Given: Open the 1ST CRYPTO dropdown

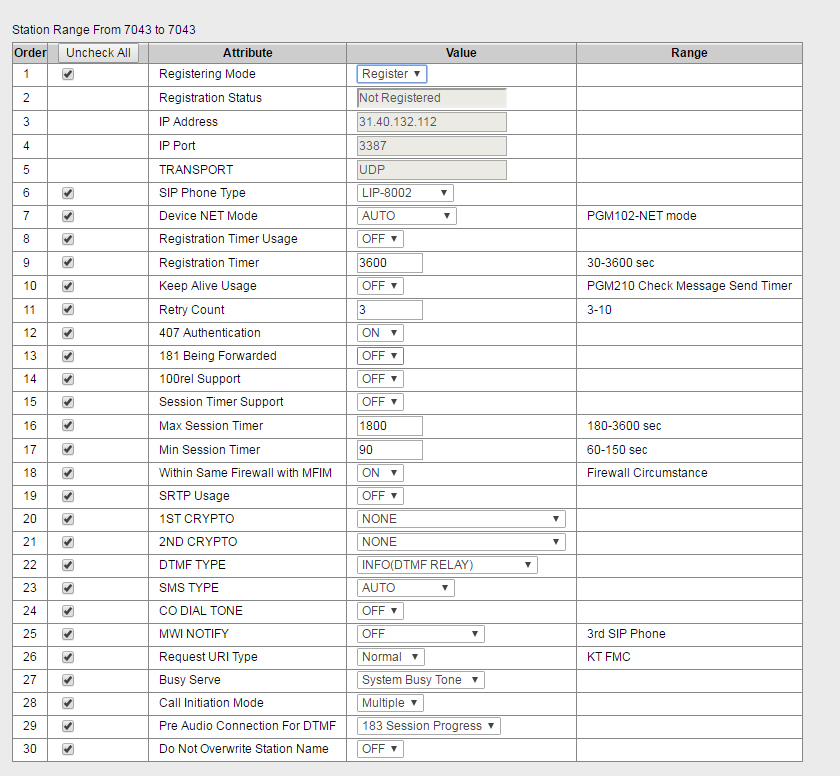Looking at the screenshot, I should click(461, 519).
